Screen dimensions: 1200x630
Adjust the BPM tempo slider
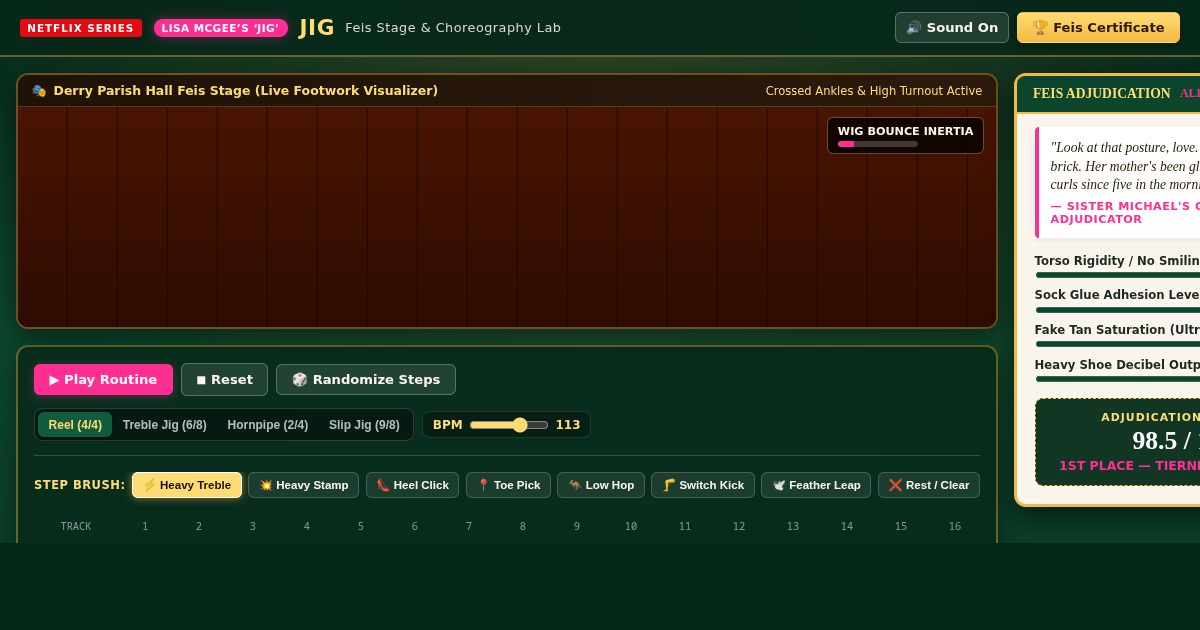pyautogui.click(x=509, y=425)
